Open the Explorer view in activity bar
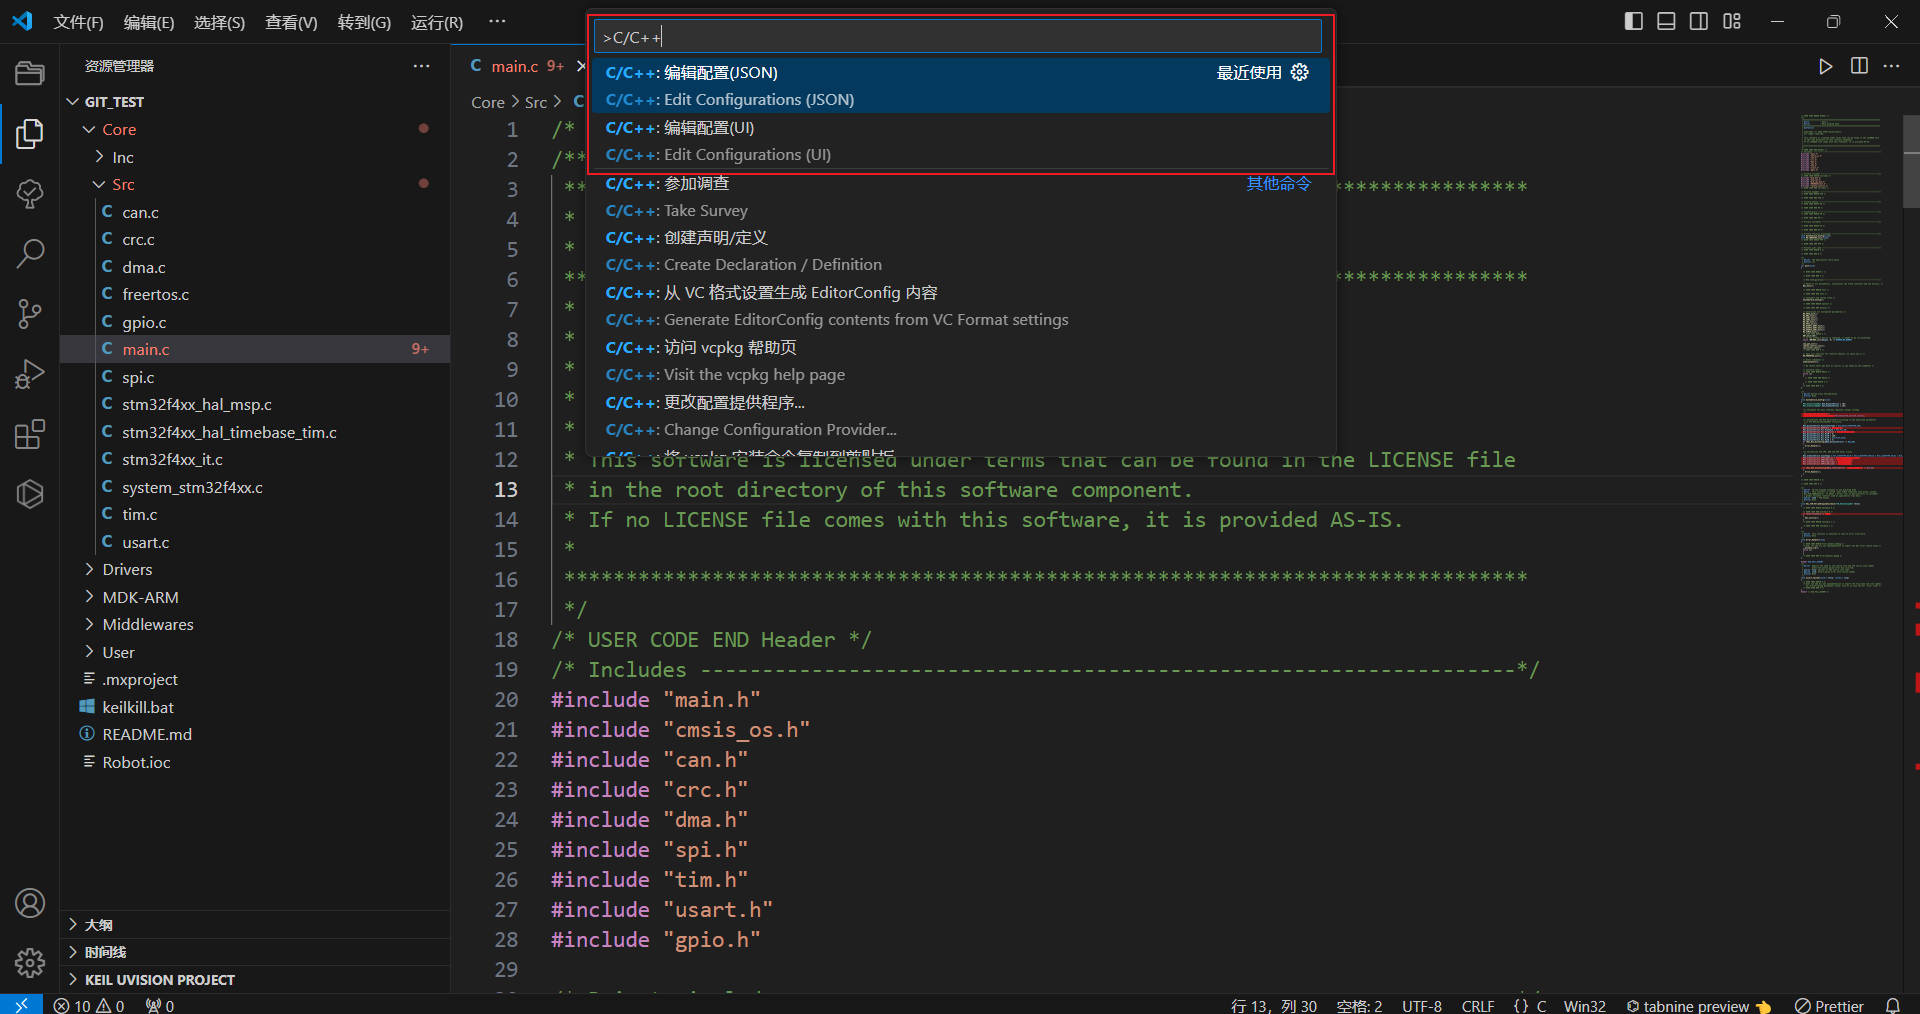The image size is (1920, 1014). click(30, 133)
